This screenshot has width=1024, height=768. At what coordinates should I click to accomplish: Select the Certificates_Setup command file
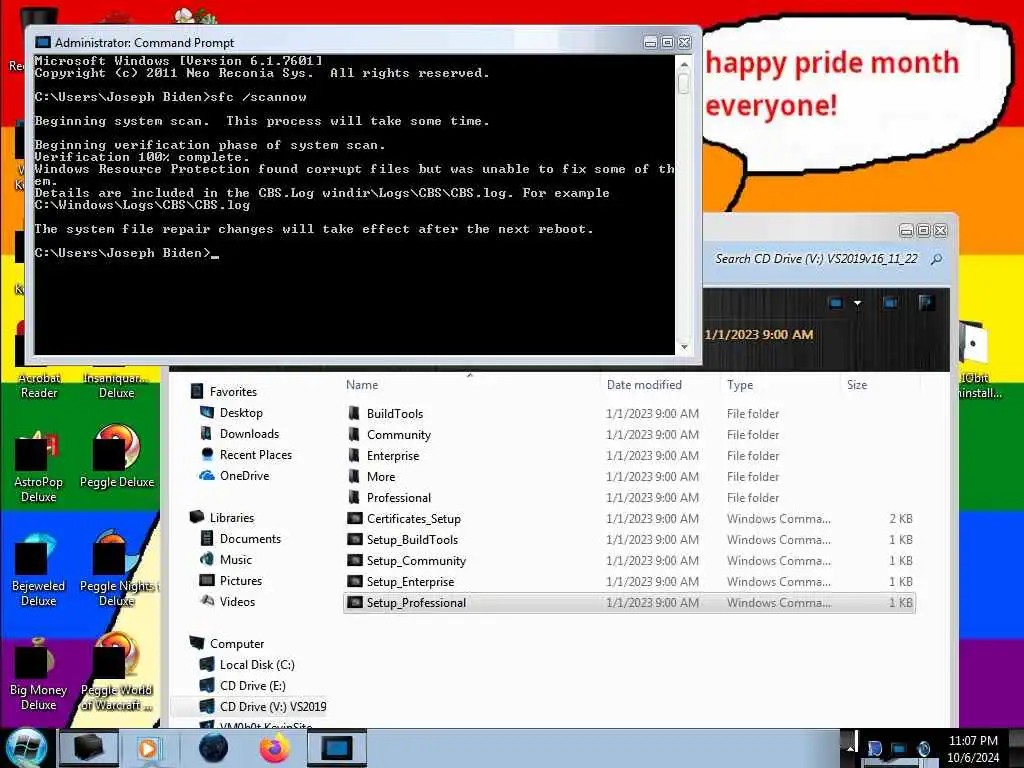coord(629,519)
